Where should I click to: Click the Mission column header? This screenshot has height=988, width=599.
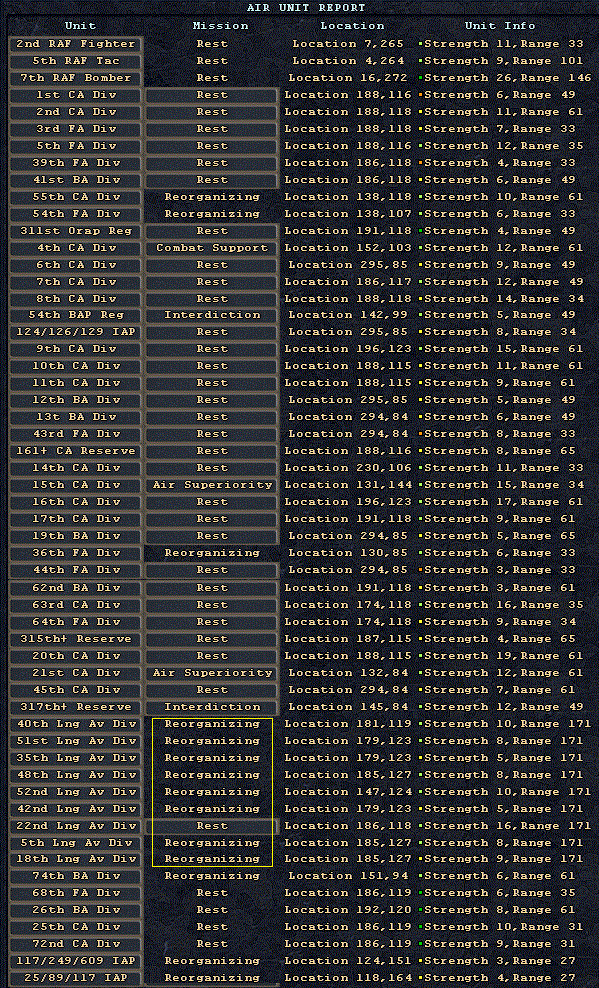220,26
